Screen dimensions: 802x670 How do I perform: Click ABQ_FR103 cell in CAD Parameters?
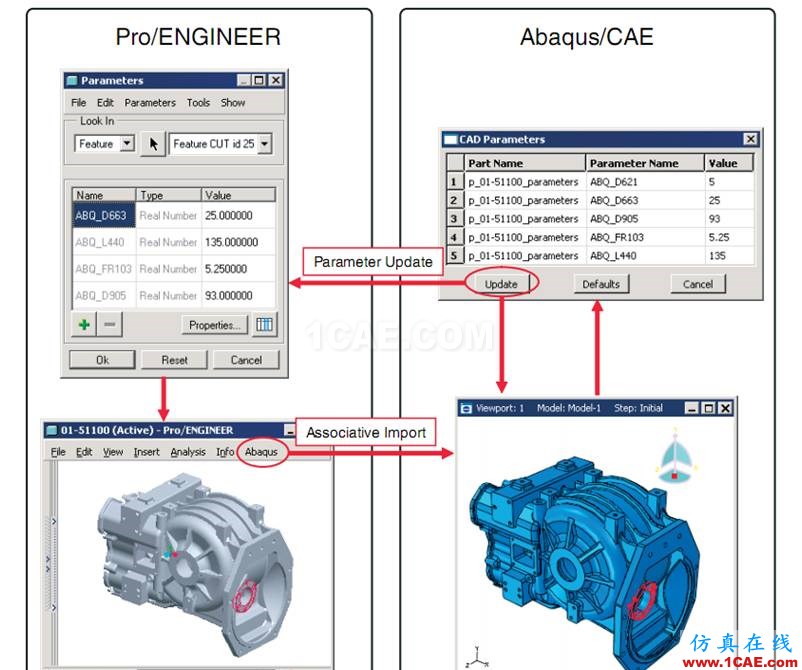pos(645,237)
